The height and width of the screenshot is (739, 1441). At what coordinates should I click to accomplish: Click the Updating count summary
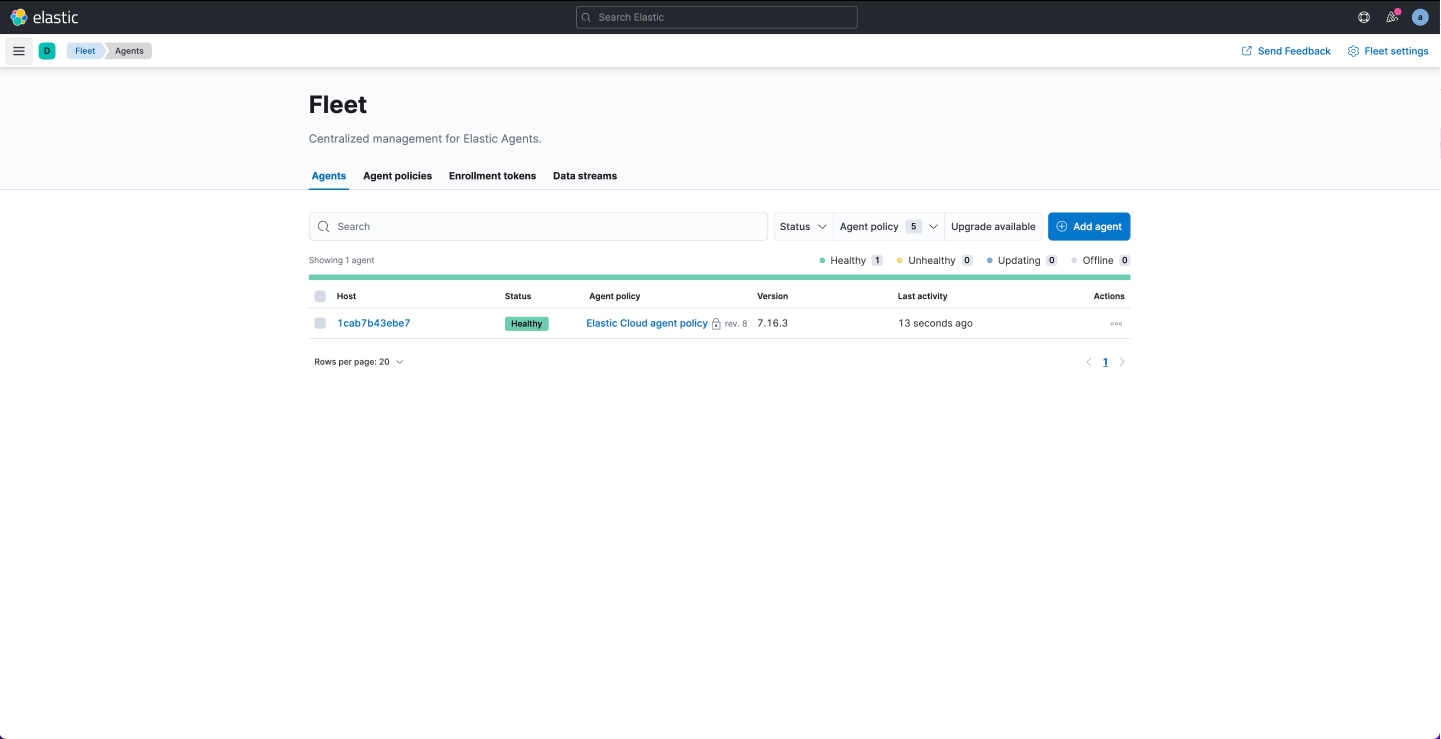1022,260
